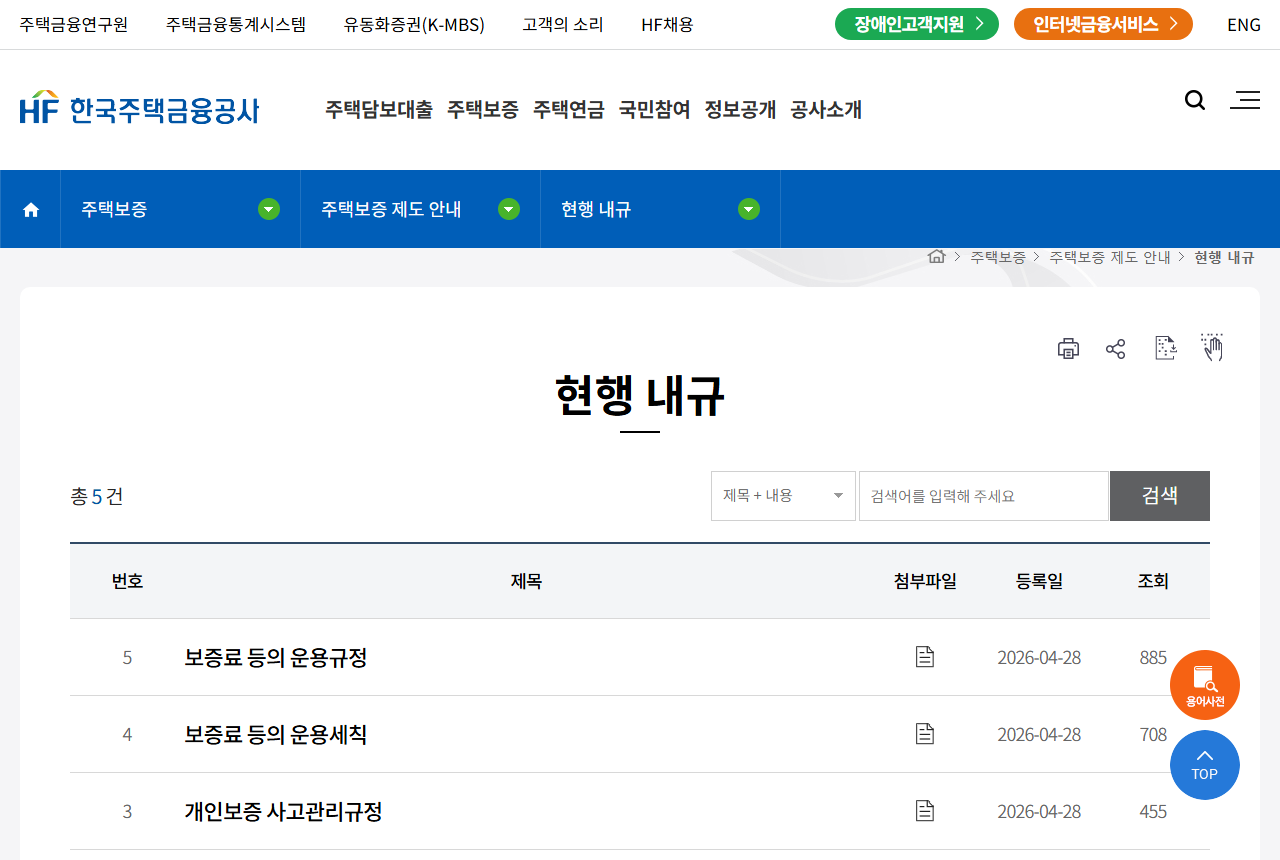Open the 공사소개 main menu

point(826,109)
